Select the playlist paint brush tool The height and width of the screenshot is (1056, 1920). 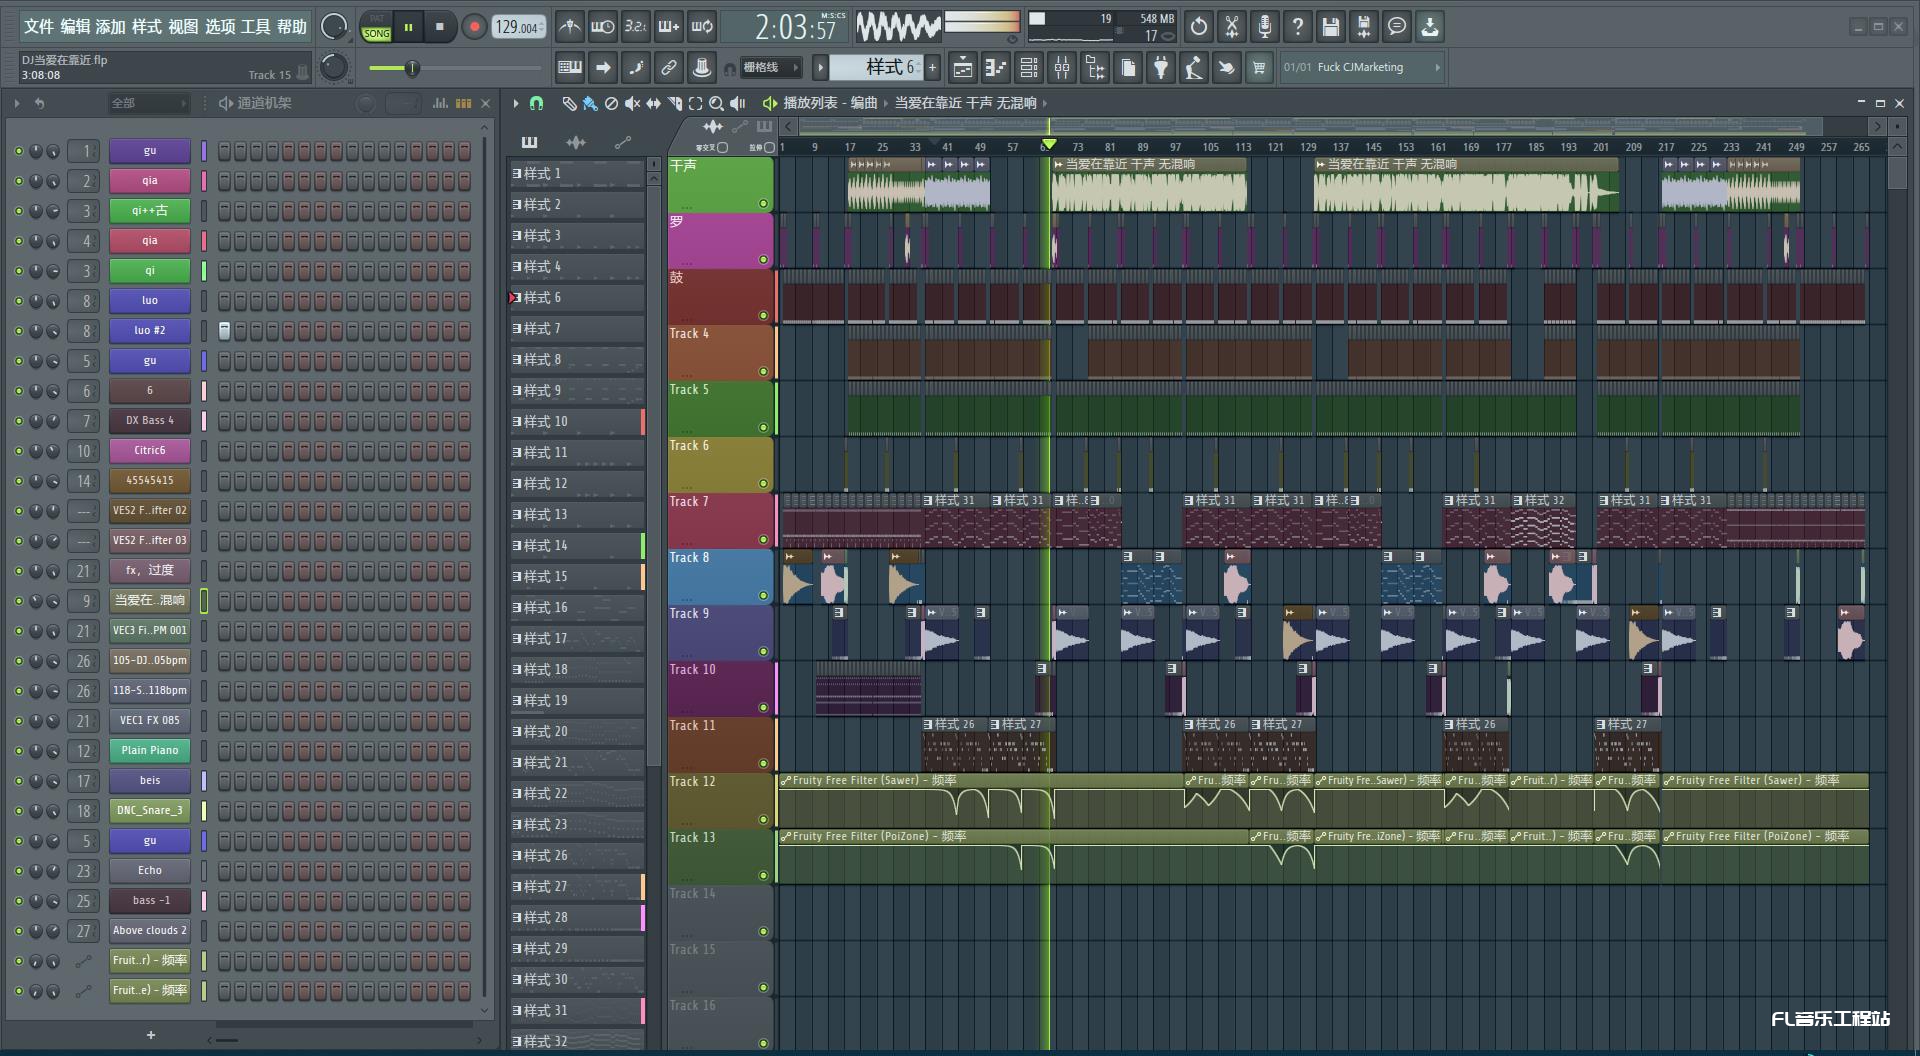590,103
